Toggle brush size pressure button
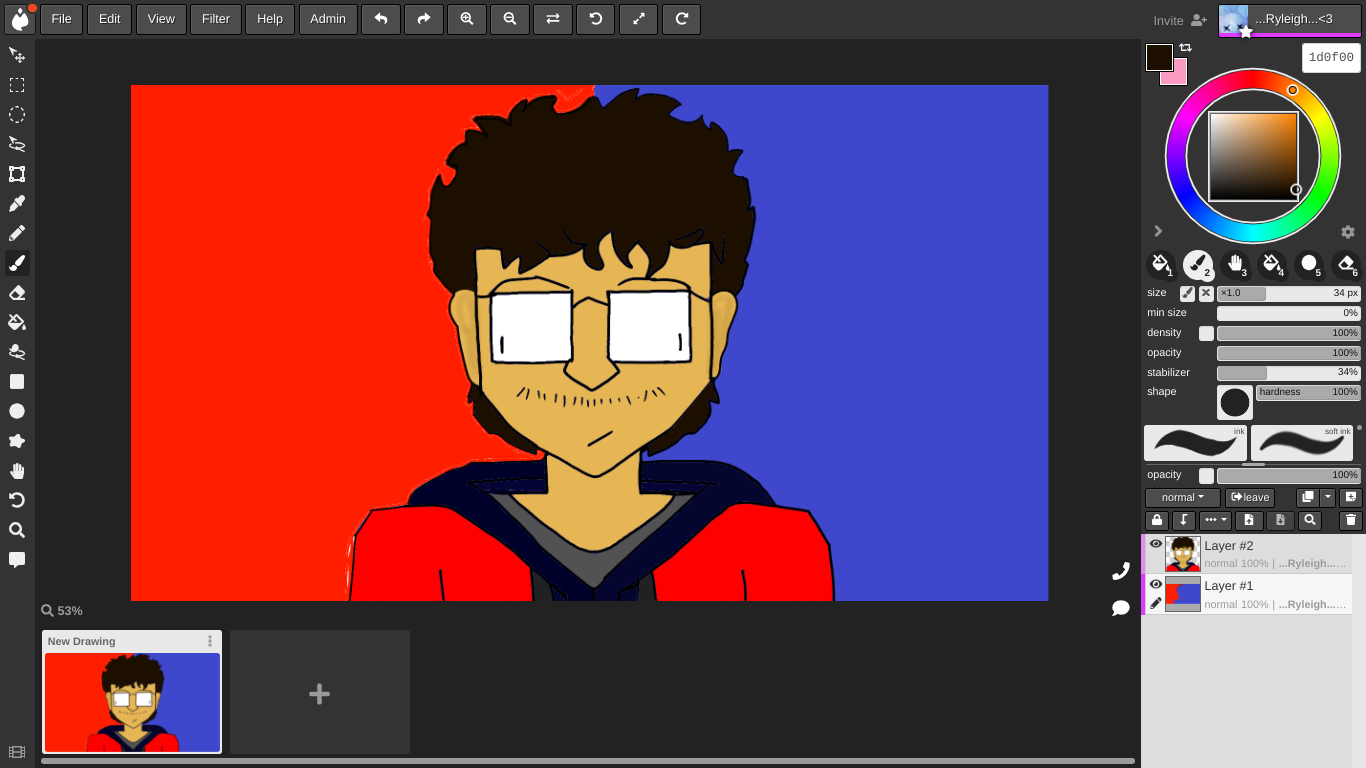The image size is (1366, 768). pyautogui.click(x=1187, y=294)
